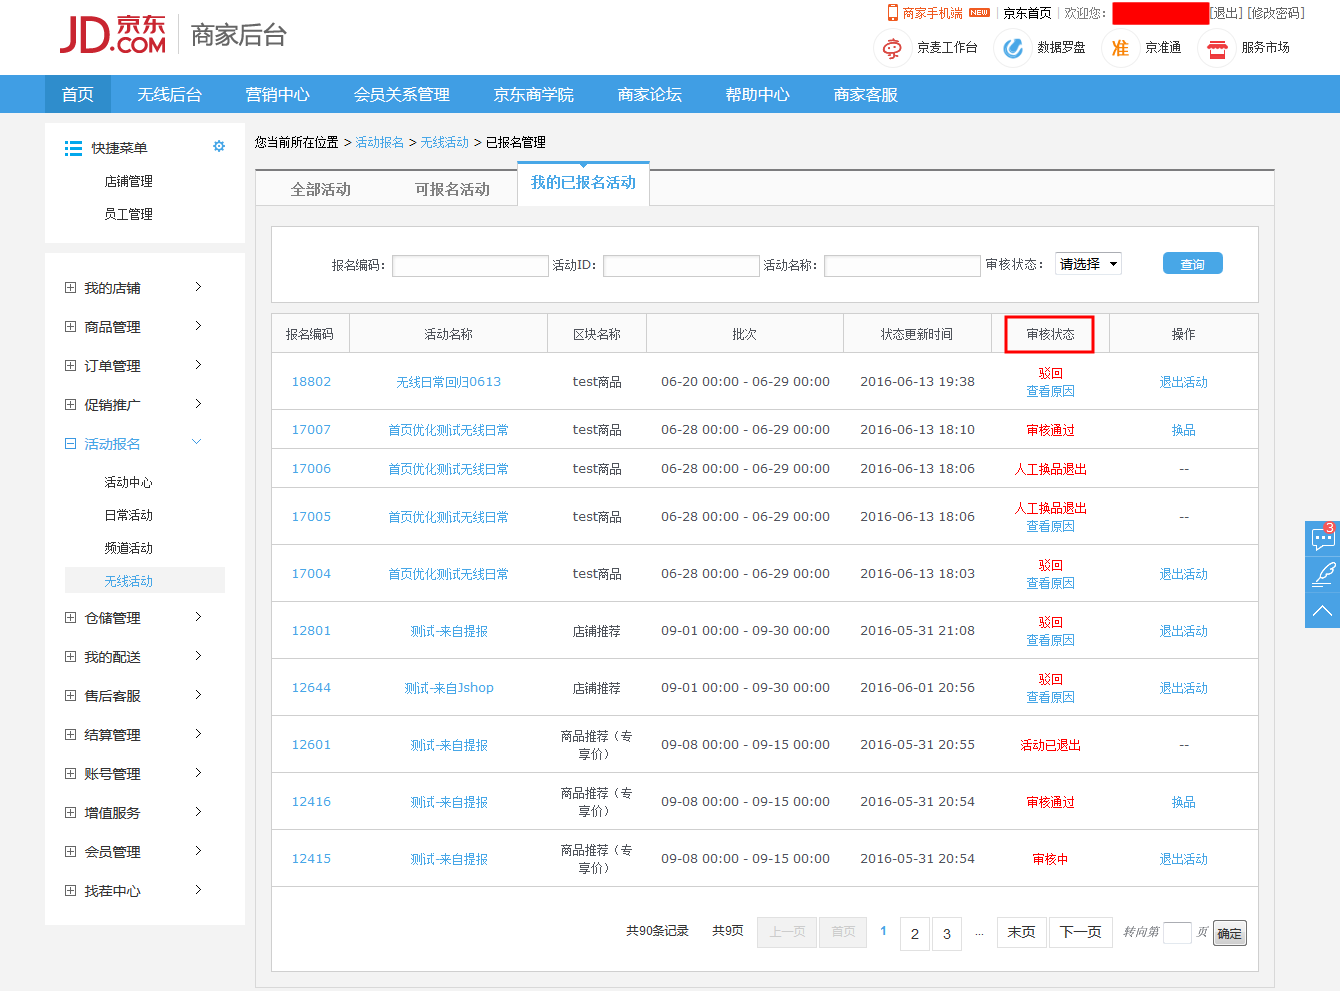Open the 服务市场 store icon
The width and height of the screenshot is (1340, 991).
[1216, 48]
